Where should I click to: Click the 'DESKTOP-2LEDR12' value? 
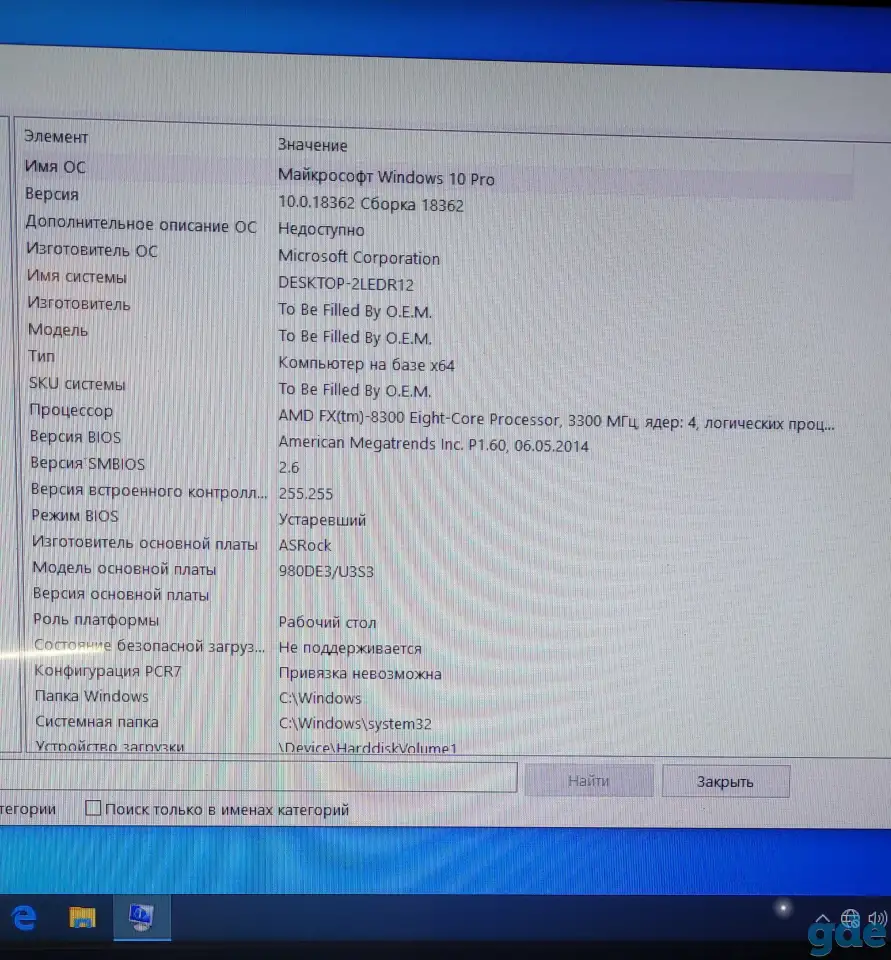pyautogui.click(x=346, y=284)
